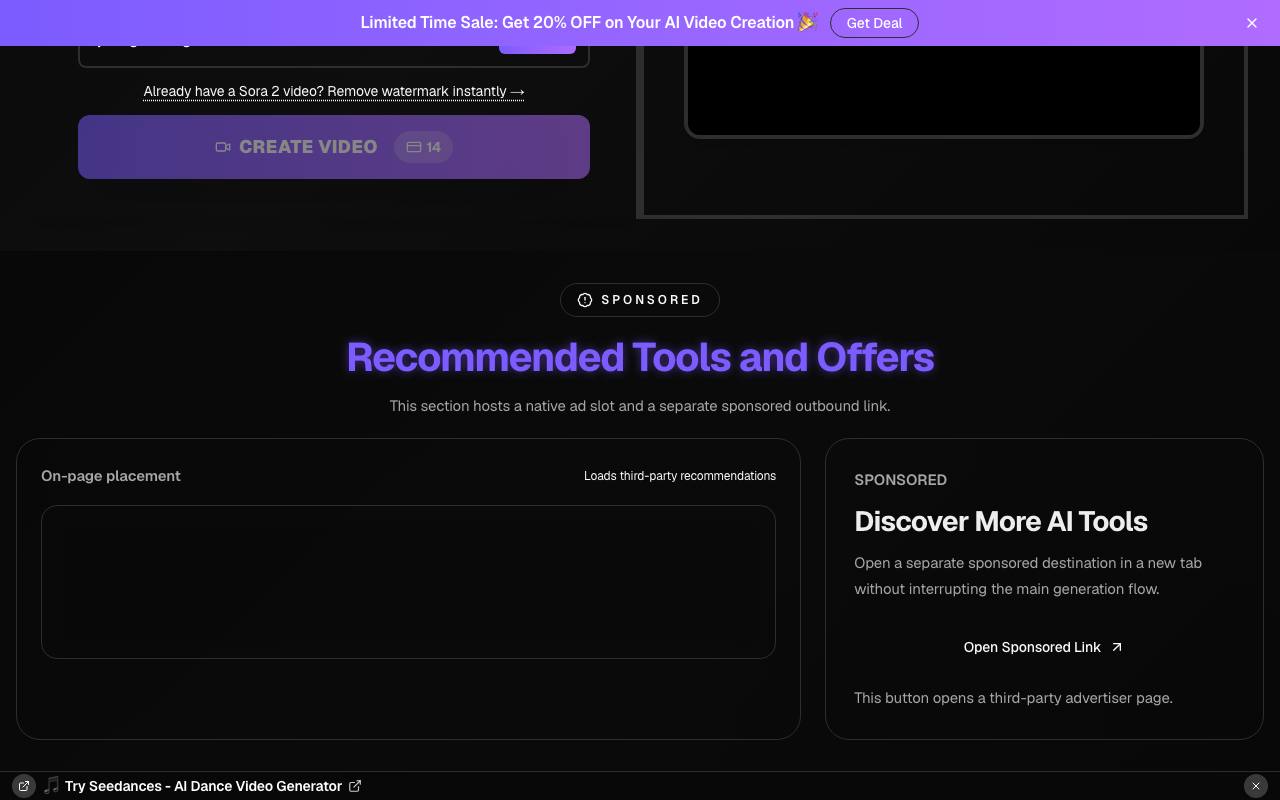
Task: Click the empty on-page ad placement box
Action: coord(408,582)
